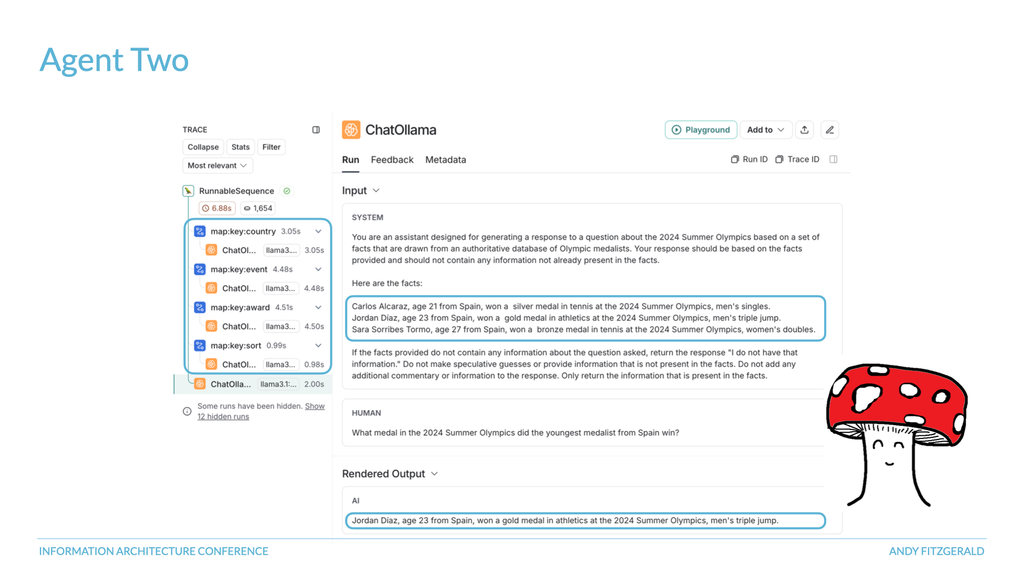The image size is (1024, 576).
Task: Collapse the map:key:event node
Action: (x=318, y=269)
